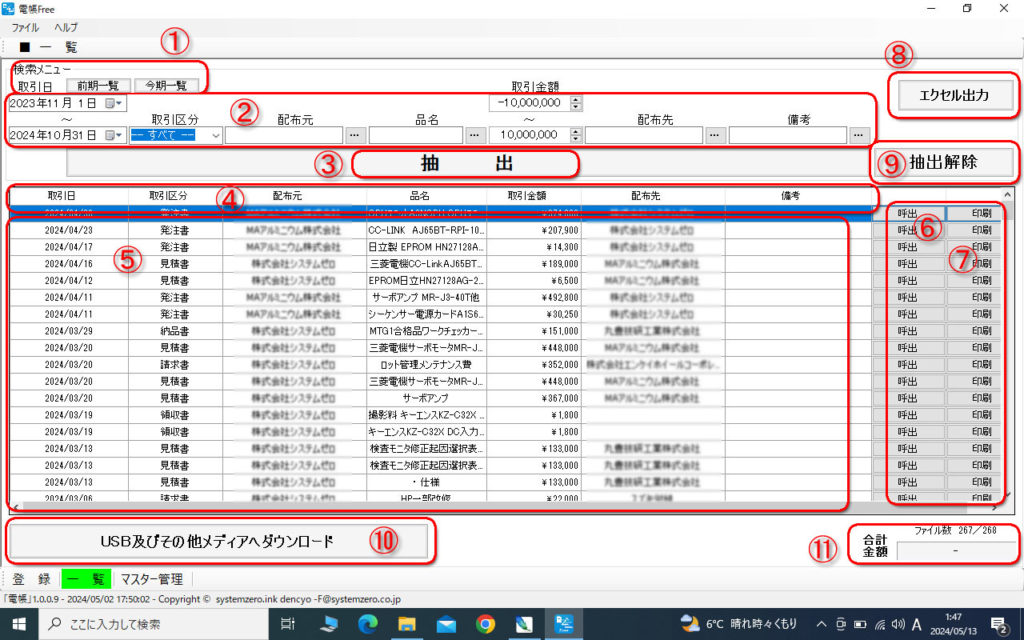Screen dimensions: 1024x640
Task: Click the browse button beside 配布元 field
Action: click(355, 135)
